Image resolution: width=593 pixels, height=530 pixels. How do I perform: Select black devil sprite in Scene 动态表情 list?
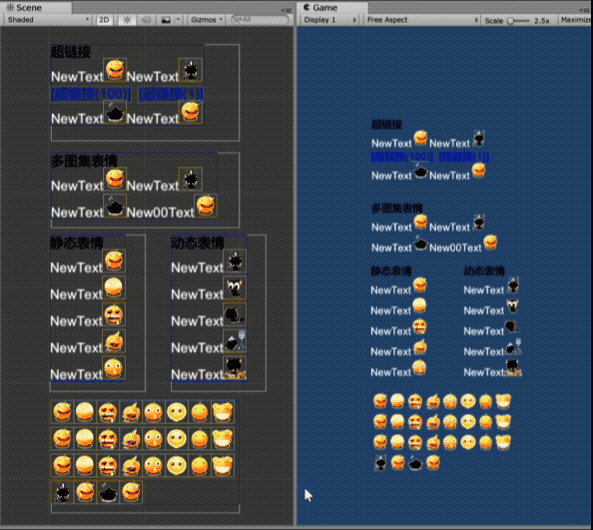point(235,261)
